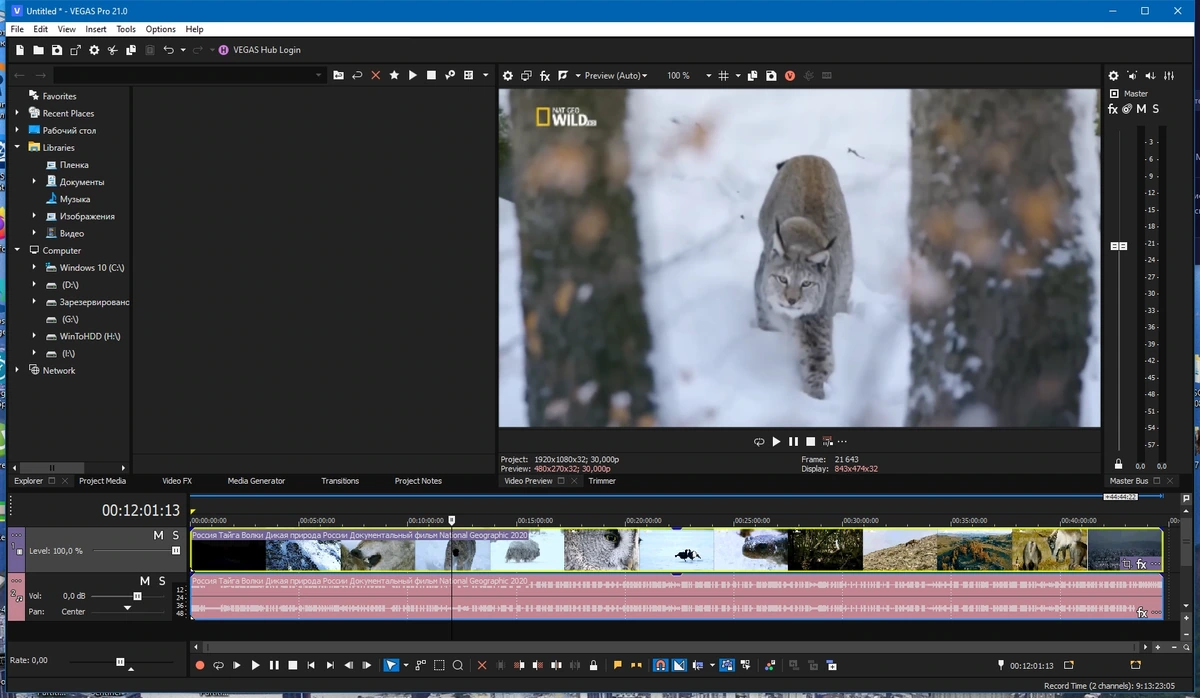Screen dimensions: 1200x698
Task: Mute the video track 1
Action: click(158, 535)
